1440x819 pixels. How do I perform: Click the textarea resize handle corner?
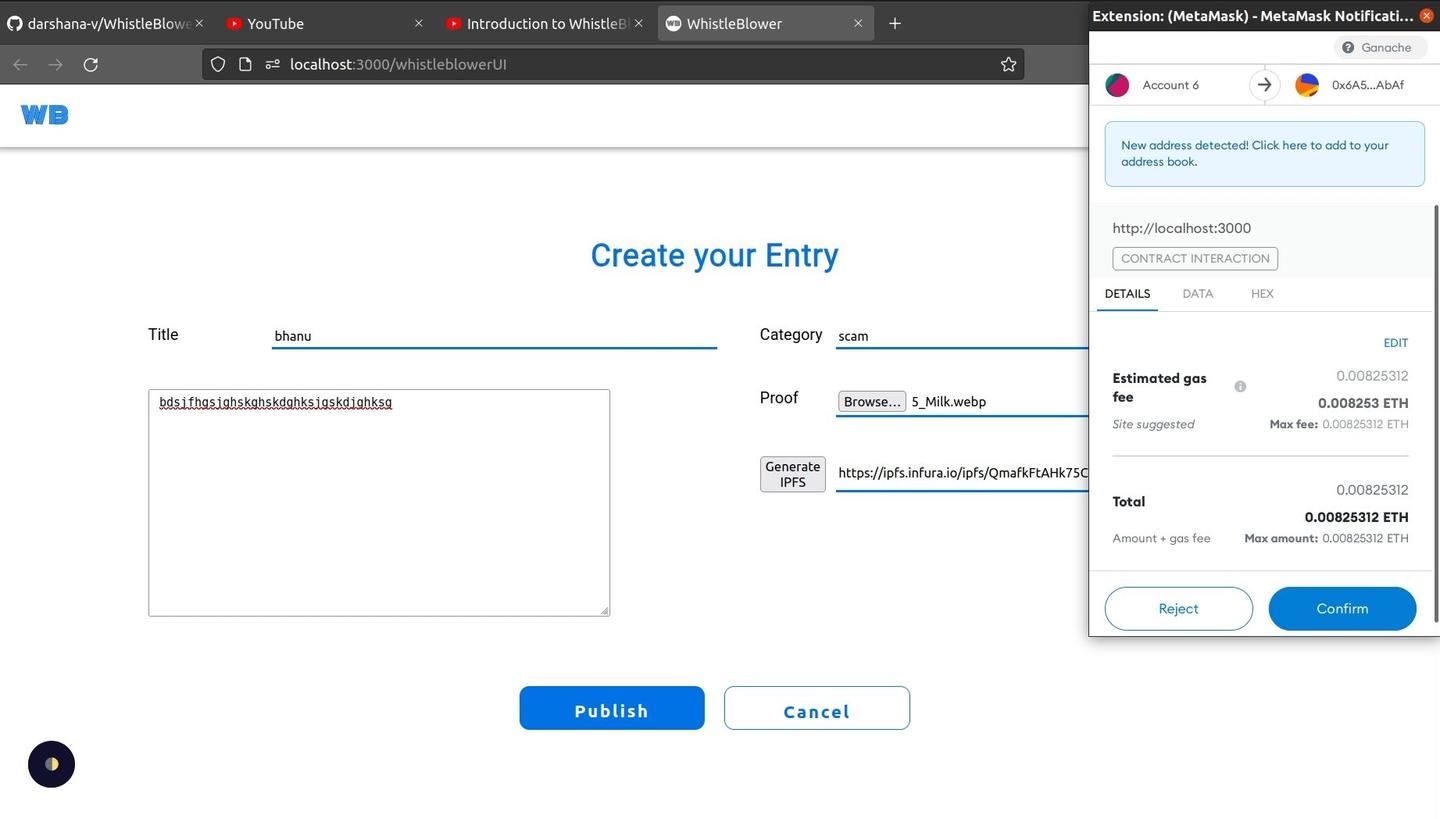click(x=604, y=610)
